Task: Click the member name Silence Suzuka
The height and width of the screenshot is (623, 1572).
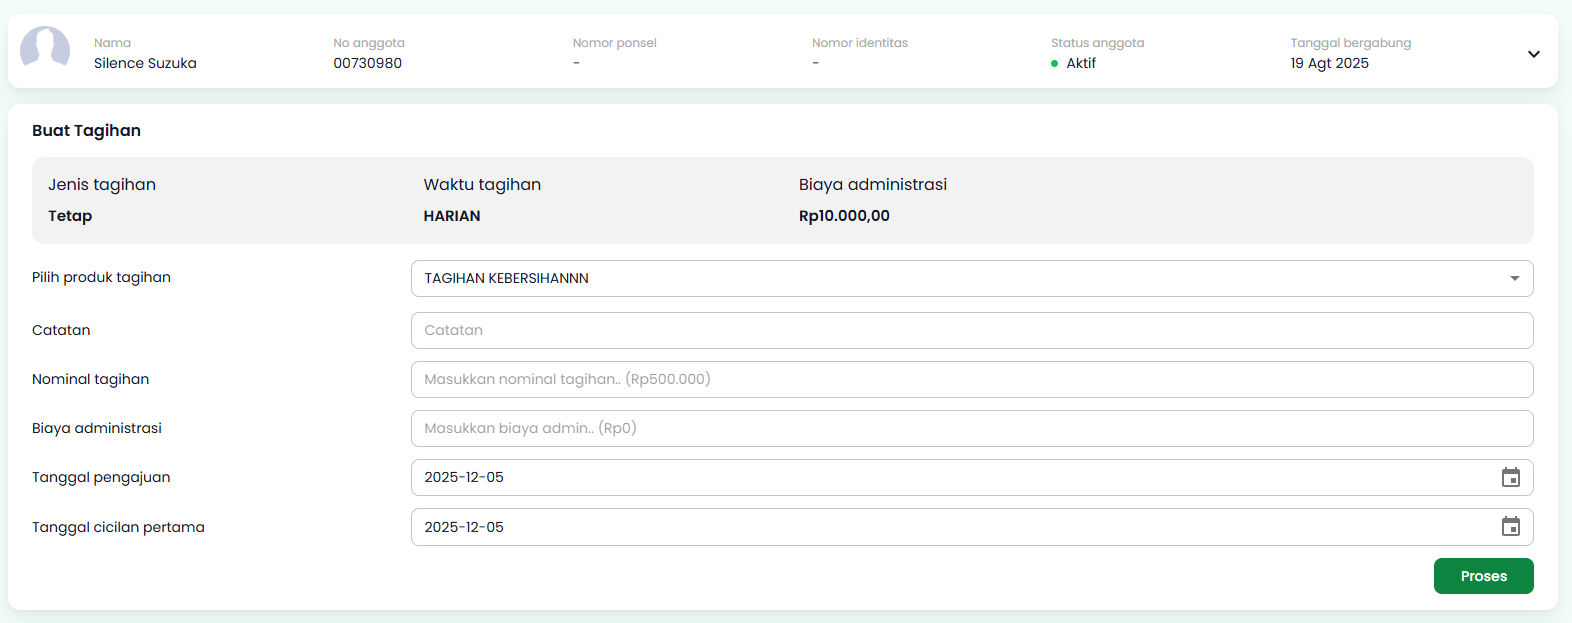Action: pyautogui.click(x=145, y=63)
